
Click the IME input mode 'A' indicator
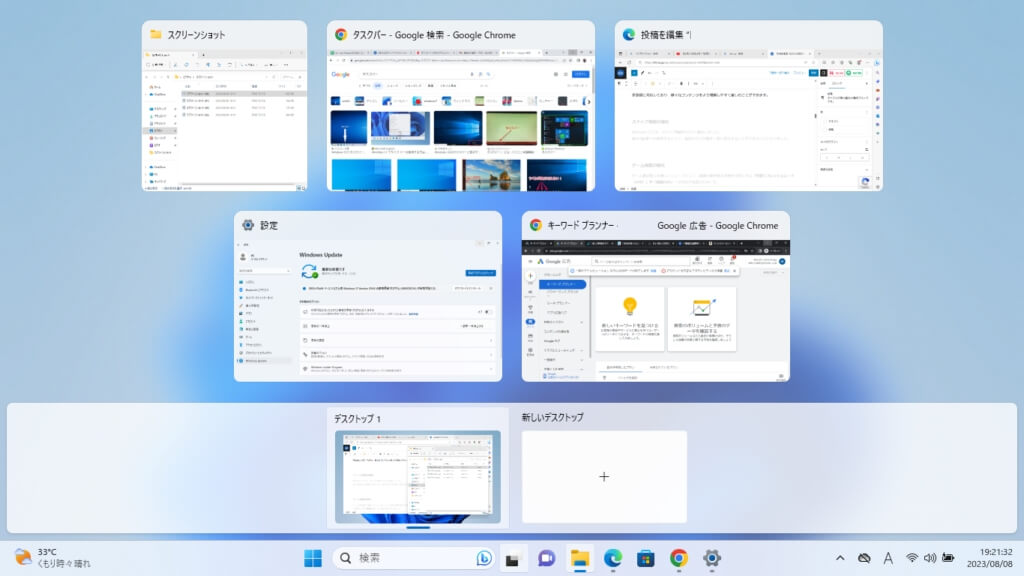point(888,558)
